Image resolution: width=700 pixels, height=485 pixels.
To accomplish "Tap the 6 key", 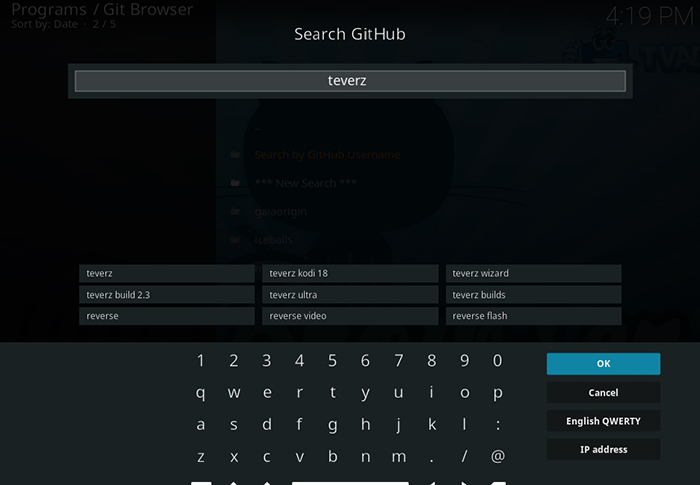I will pyautogui.click(x=366, y=360).
